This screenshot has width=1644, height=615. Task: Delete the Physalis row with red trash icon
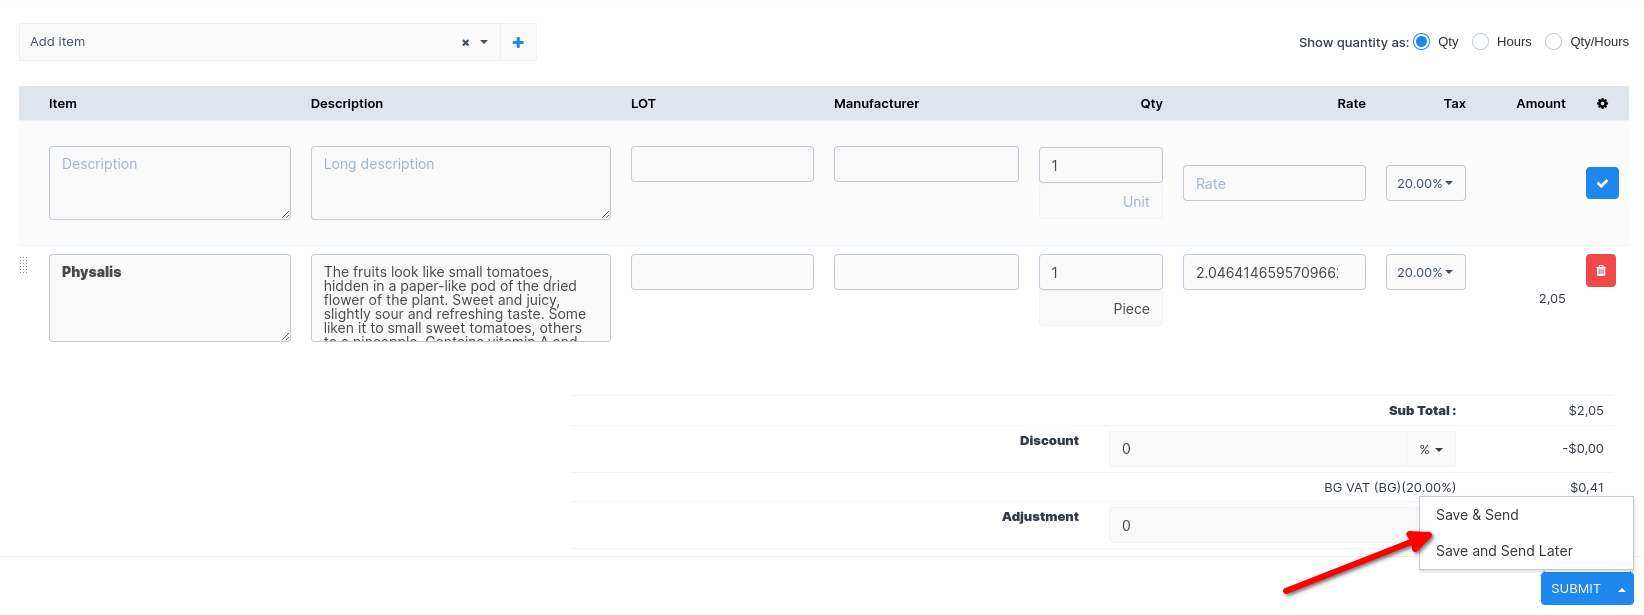[1600, 271]
